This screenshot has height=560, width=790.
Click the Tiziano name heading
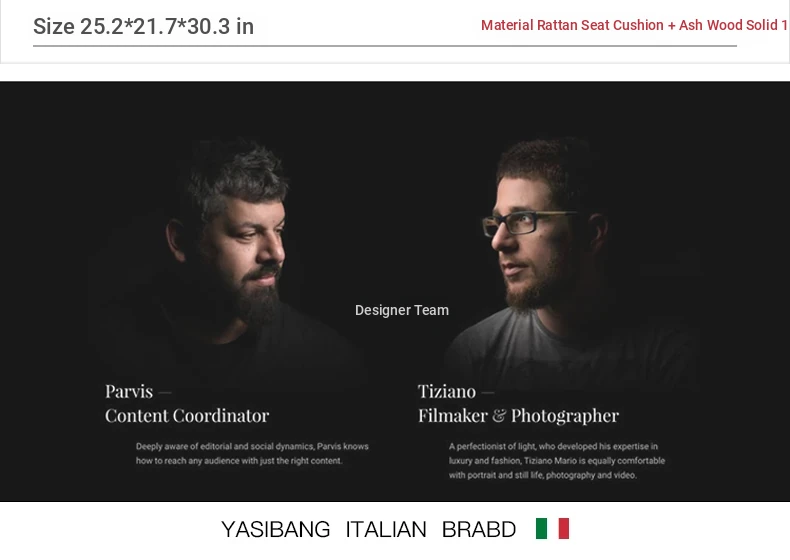(447, 391)
